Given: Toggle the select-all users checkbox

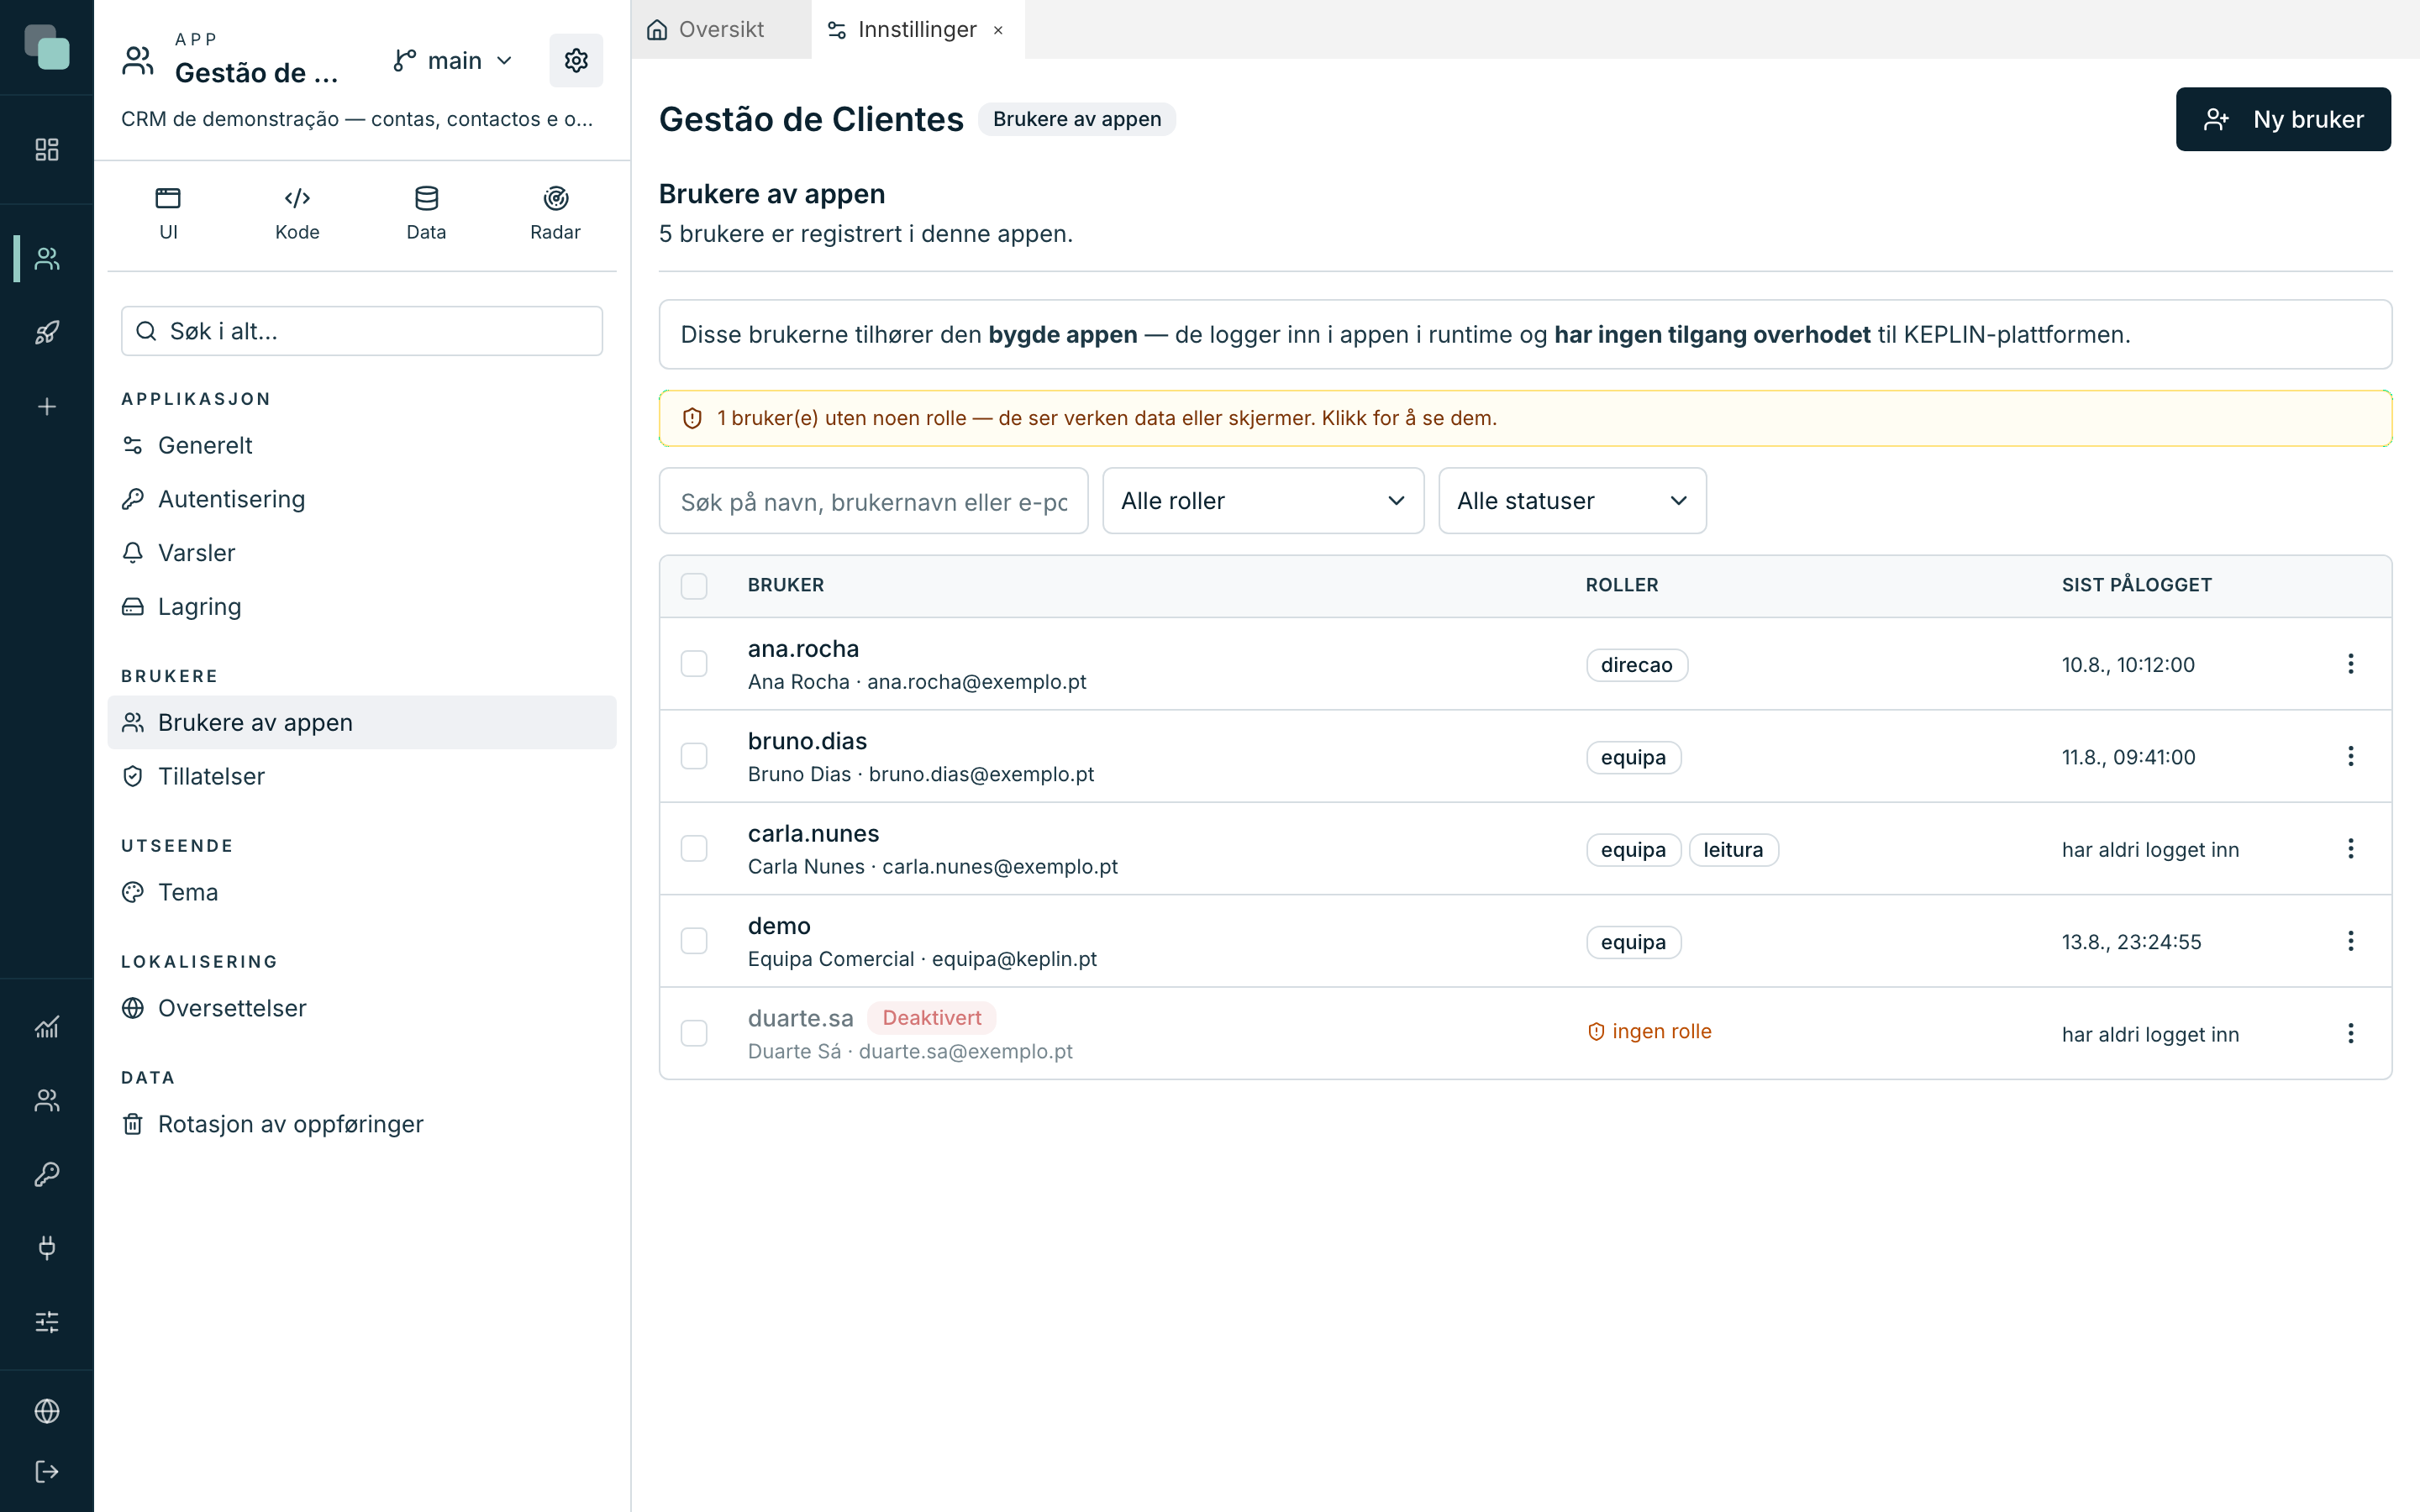Looking at the screenshot, I should coord(694,586).
